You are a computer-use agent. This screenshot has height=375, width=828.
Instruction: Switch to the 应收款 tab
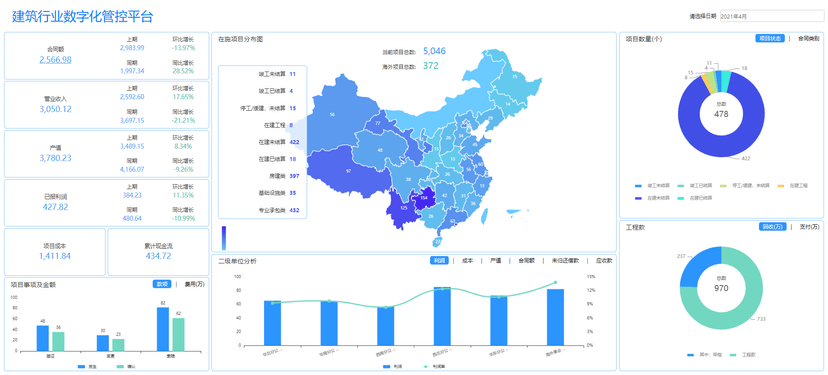604,260
